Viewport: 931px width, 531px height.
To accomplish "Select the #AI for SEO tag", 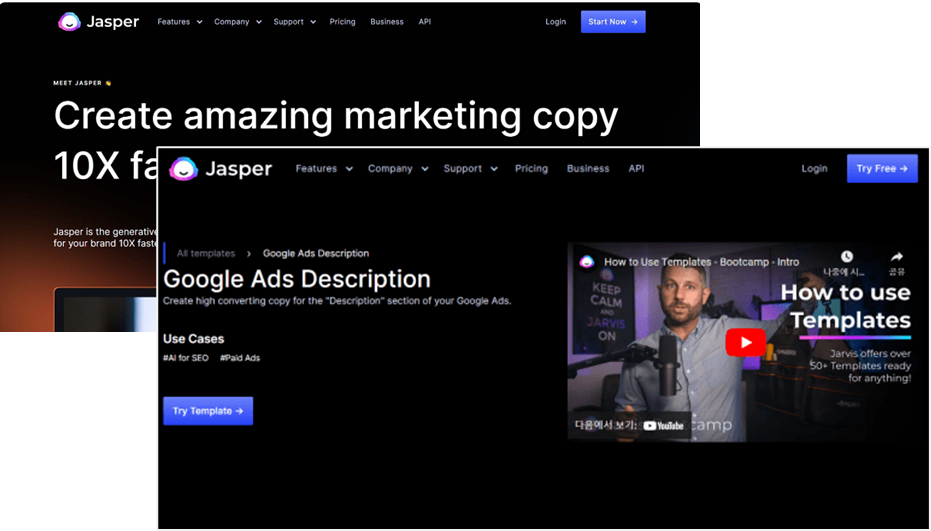I will coord(186,358).
